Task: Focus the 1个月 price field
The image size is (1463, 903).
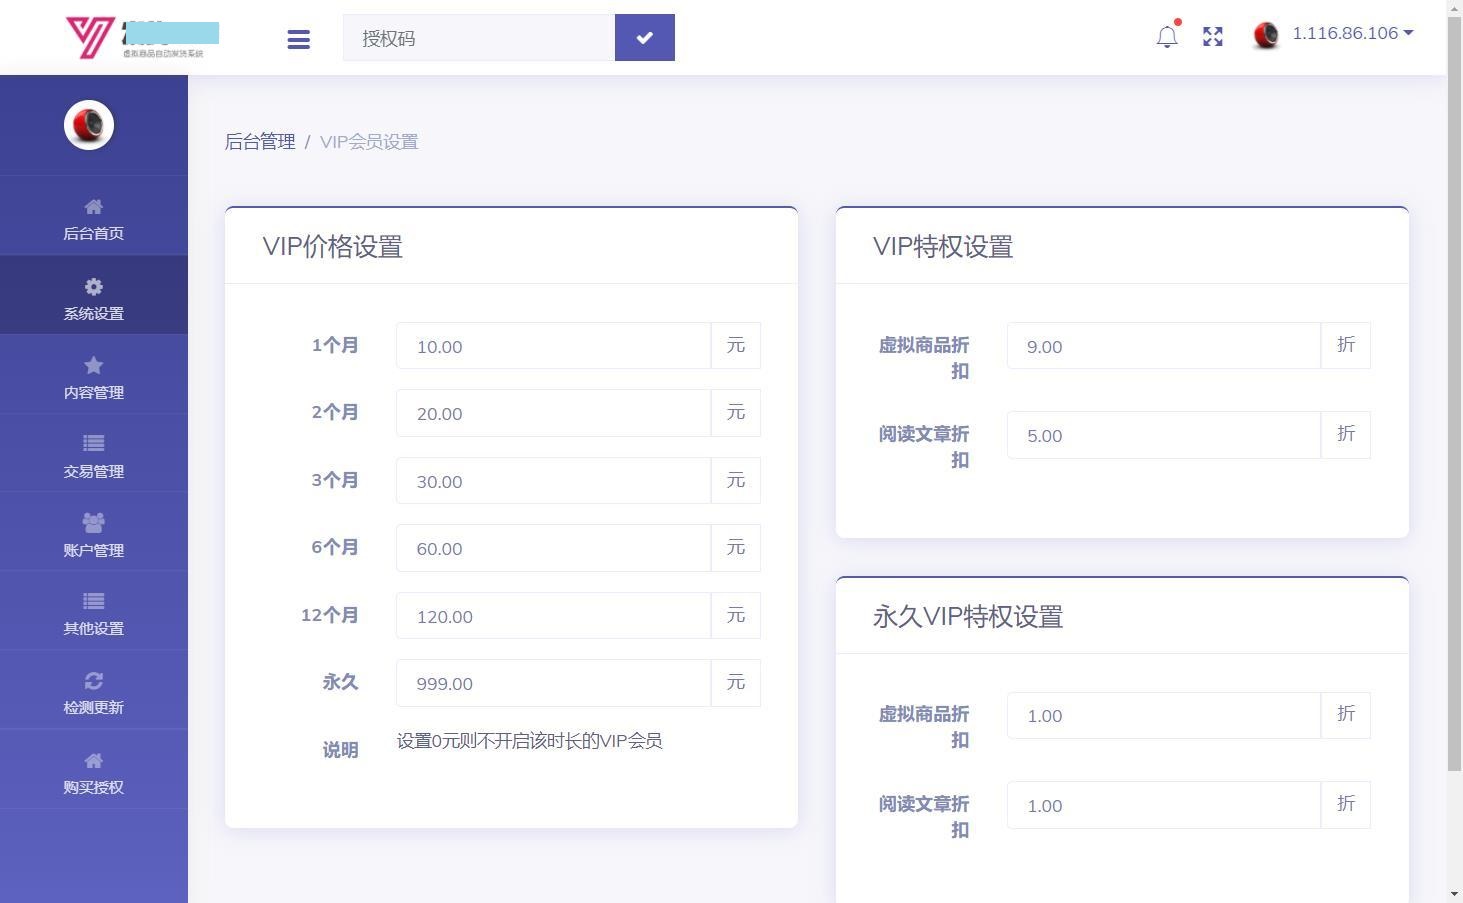Action: tap(553, 346)
